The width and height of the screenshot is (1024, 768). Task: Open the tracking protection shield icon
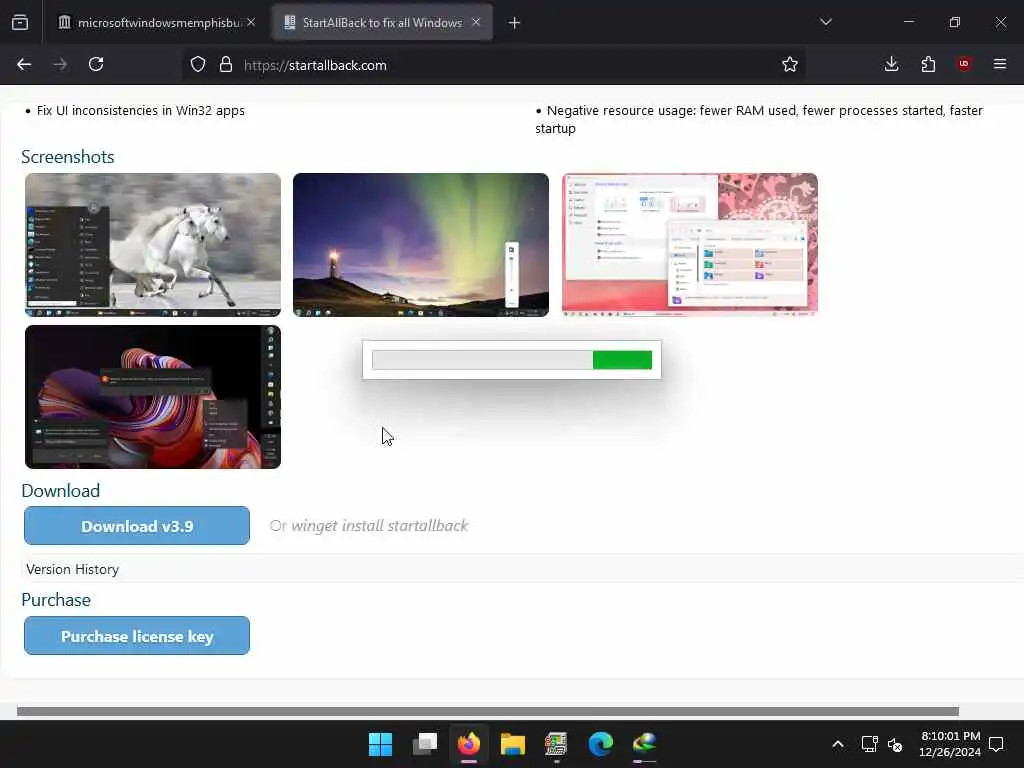pyautogui.click(x=198, y=65)
